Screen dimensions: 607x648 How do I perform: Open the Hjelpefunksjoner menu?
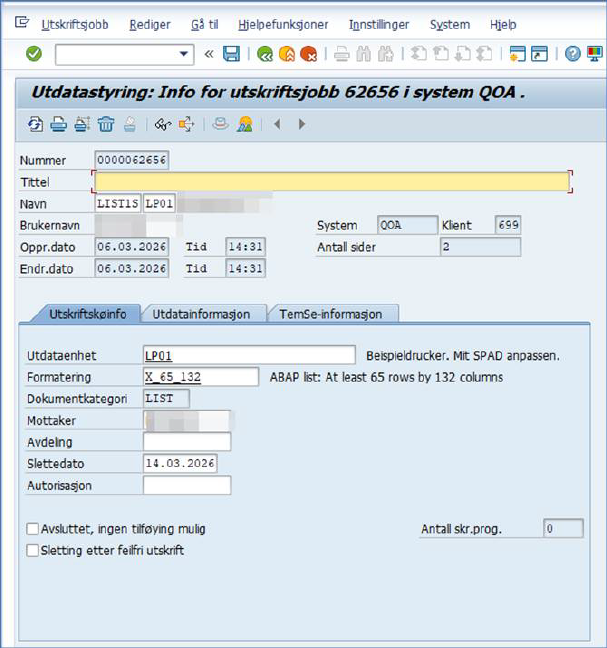[283, 25]
